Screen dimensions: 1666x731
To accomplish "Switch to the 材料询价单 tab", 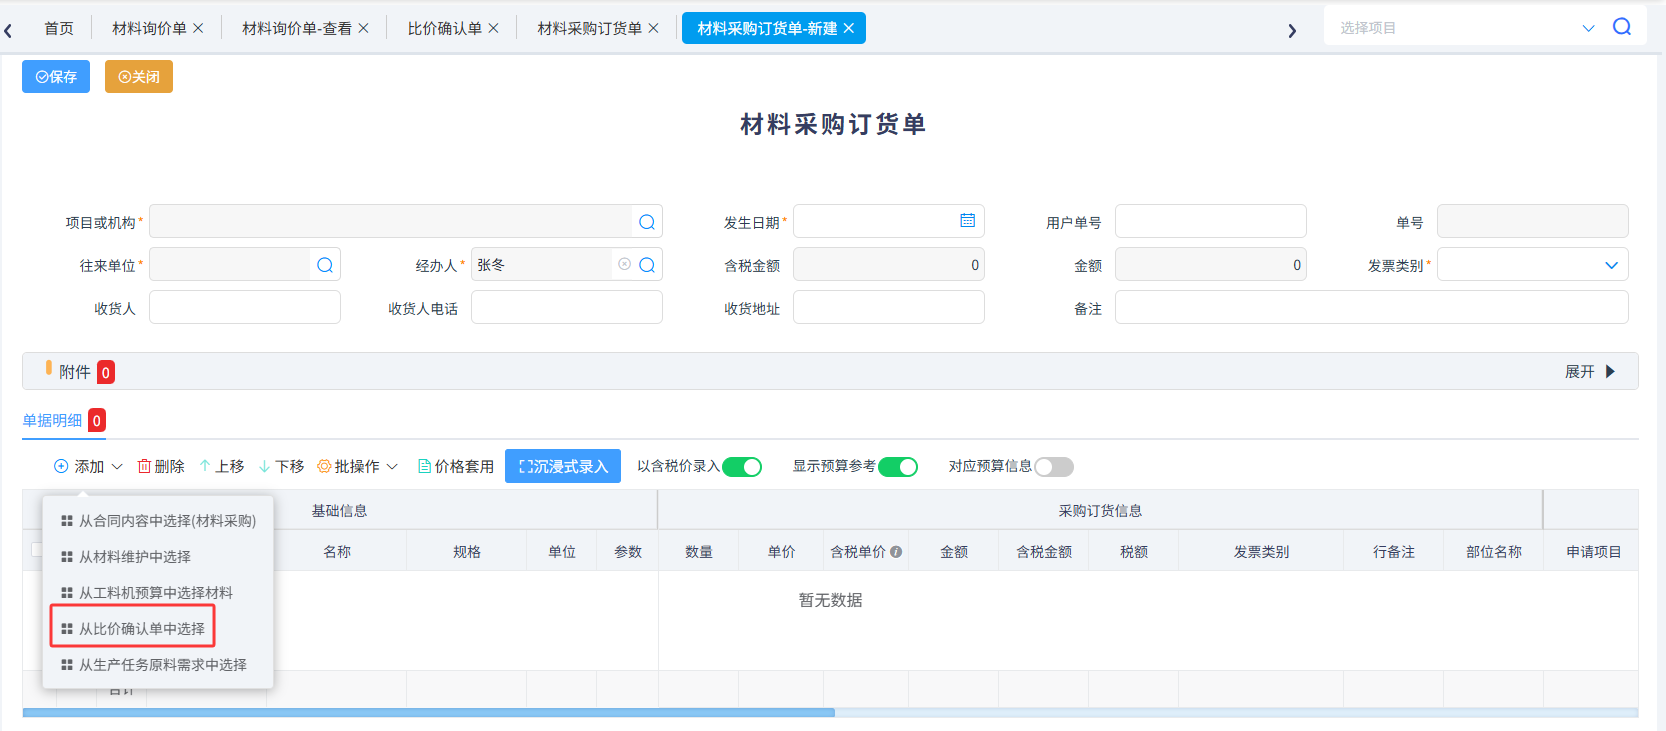I will coord(149,28).
